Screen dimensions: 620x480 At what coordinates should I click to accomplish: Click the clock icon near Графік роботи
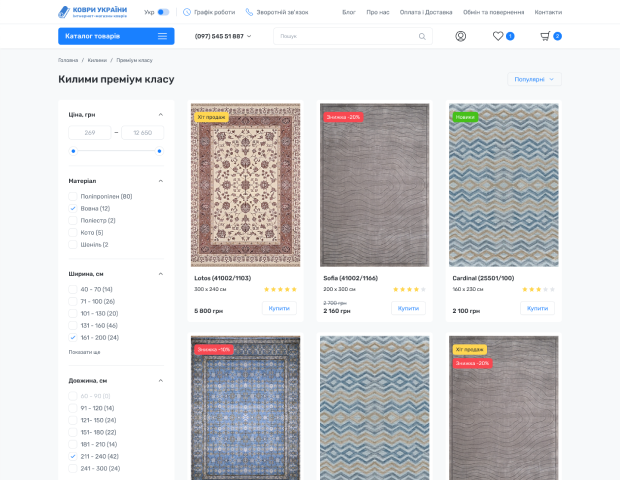(187, 12)
